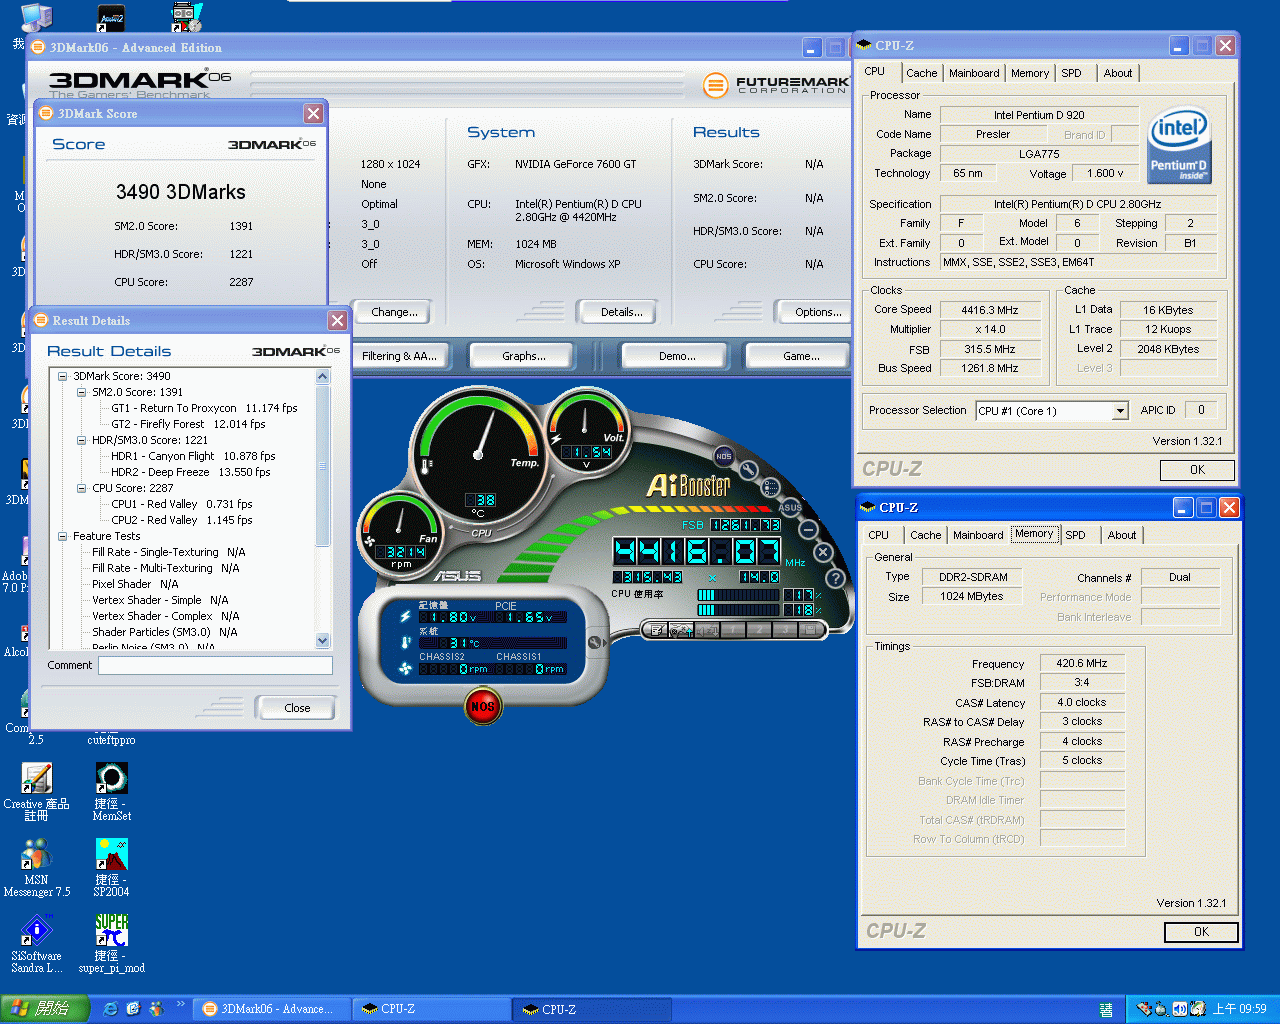The width and height of the screenshot is (1280, 1024).
Task: Click AI Booster floppy save icon
Action: click(810, 630)
